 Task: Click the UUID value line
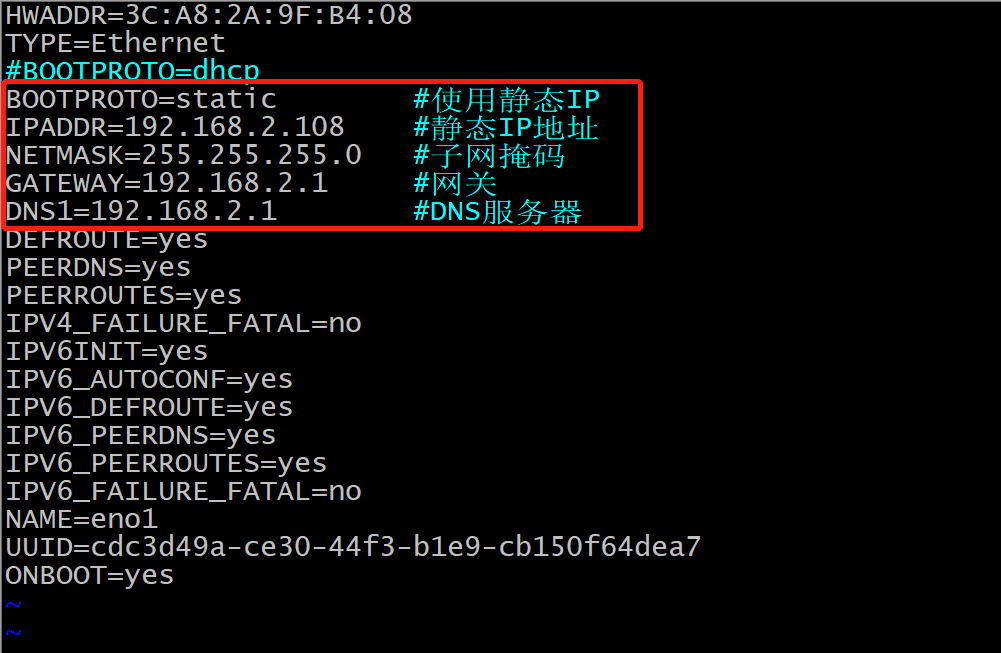[353, 548]
